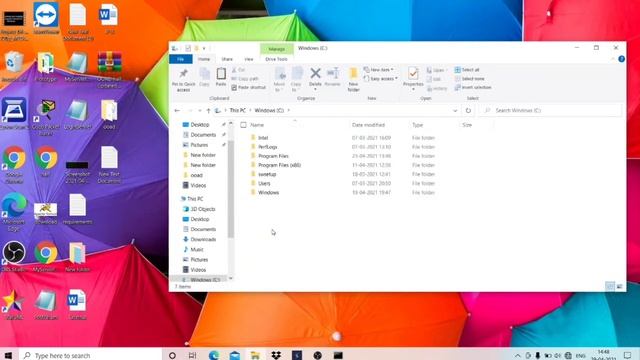
Task: Open the Windows Start menu
Action: coord(8,355)
